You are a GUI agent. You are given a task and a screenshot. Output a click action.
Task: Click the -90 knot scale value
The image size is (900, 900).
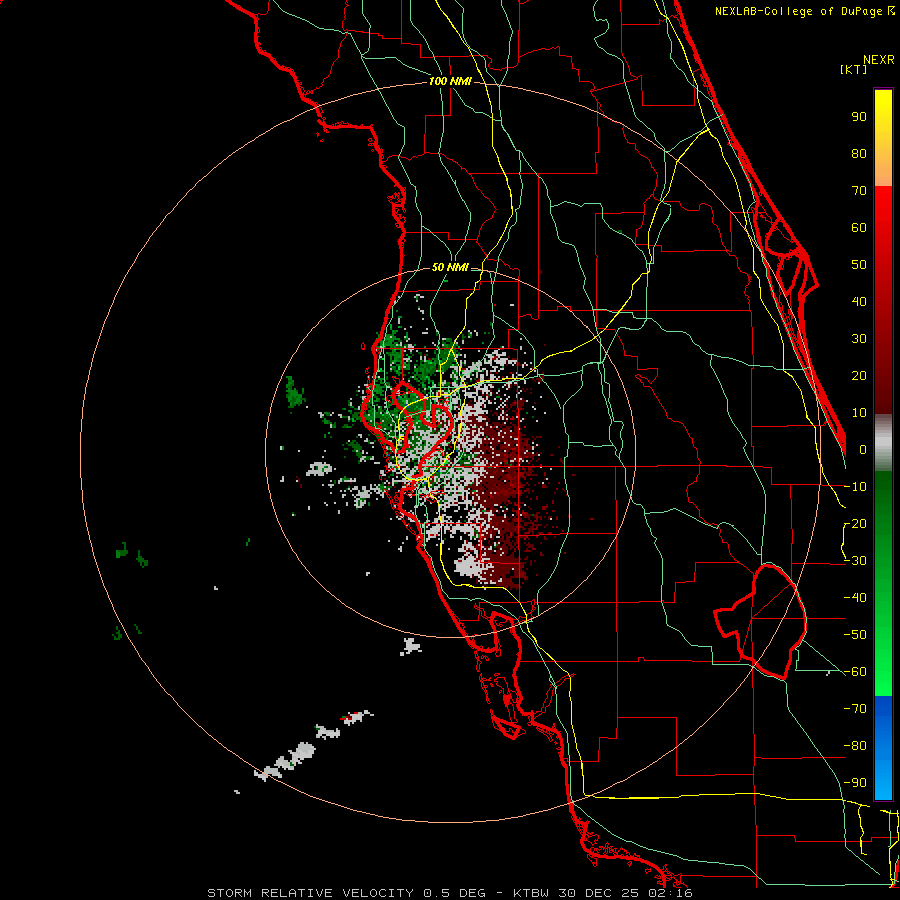(855, 783)
